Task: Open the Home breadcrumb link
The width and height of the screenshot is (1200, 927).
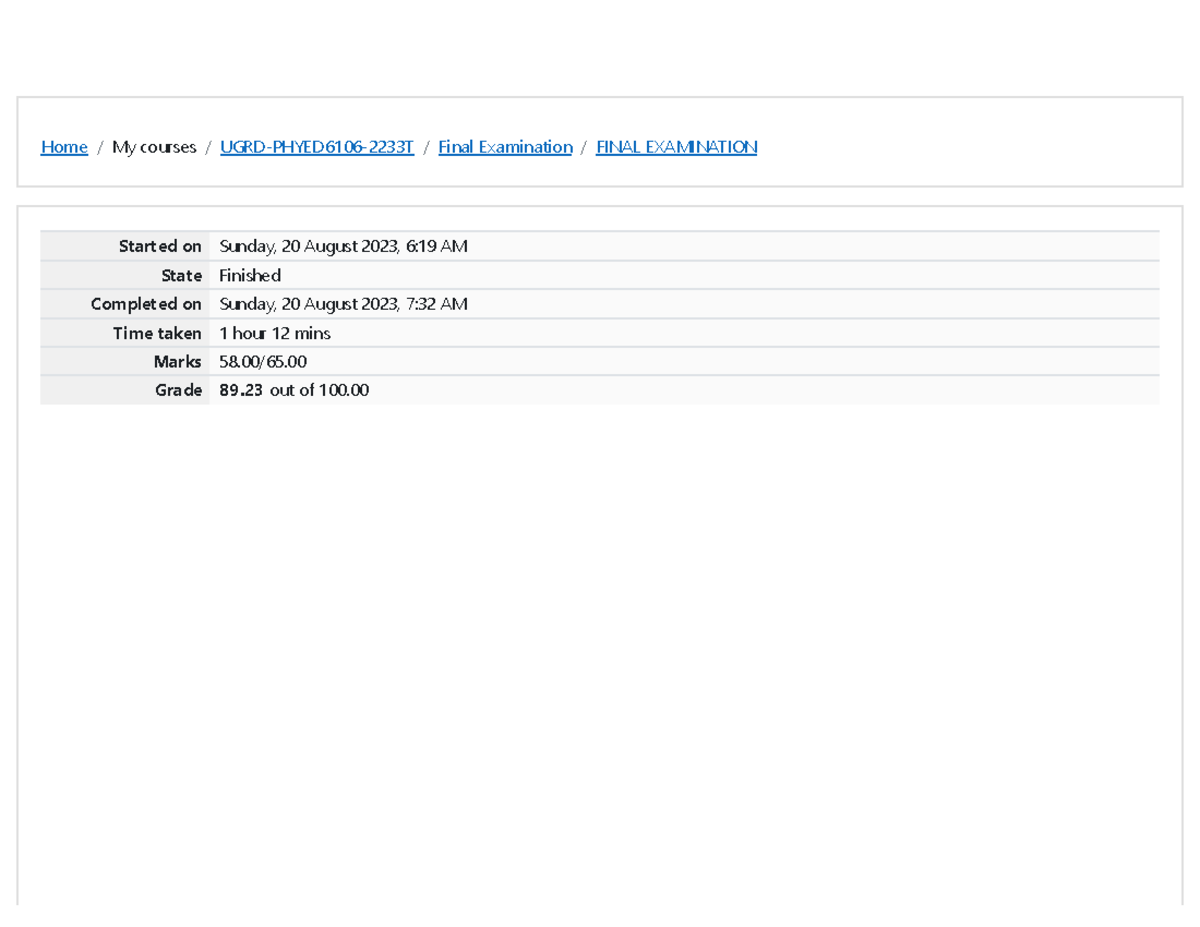Action: pyautogui.click(x=64, y=147)
